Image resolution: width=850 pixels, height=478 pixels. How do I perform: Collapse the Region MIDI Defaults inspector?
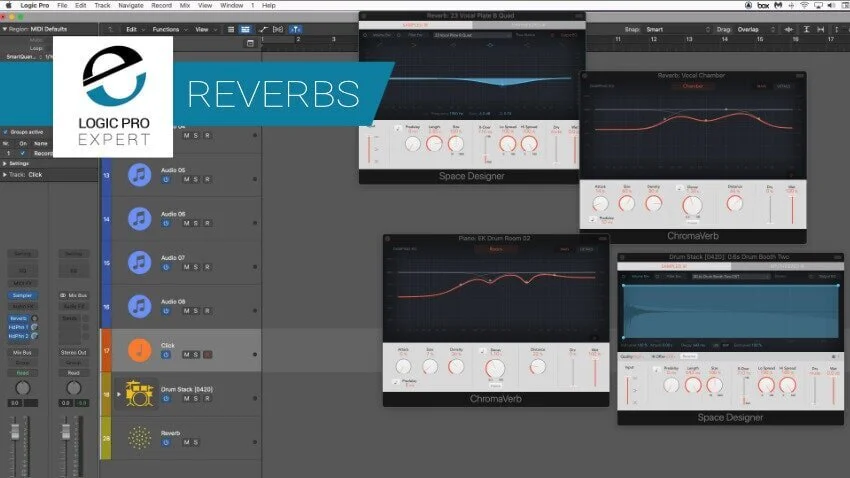coord(4,29)
